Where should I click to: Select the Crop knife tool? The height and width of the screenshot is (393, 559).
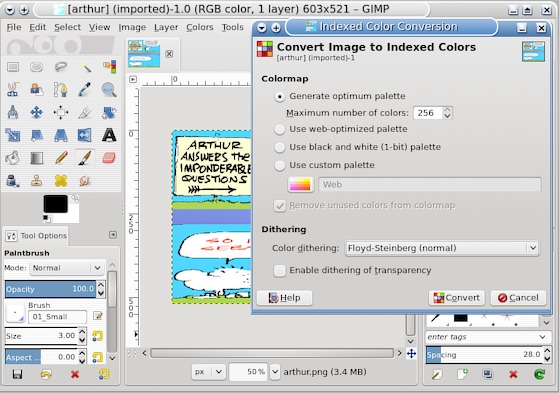85,112
